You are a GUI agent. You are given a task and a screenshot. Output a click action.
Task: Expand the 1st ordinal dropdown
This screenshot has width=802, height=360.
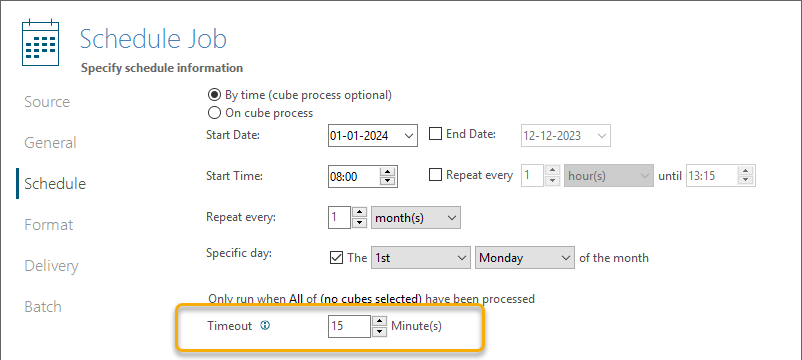click(420, 258)
